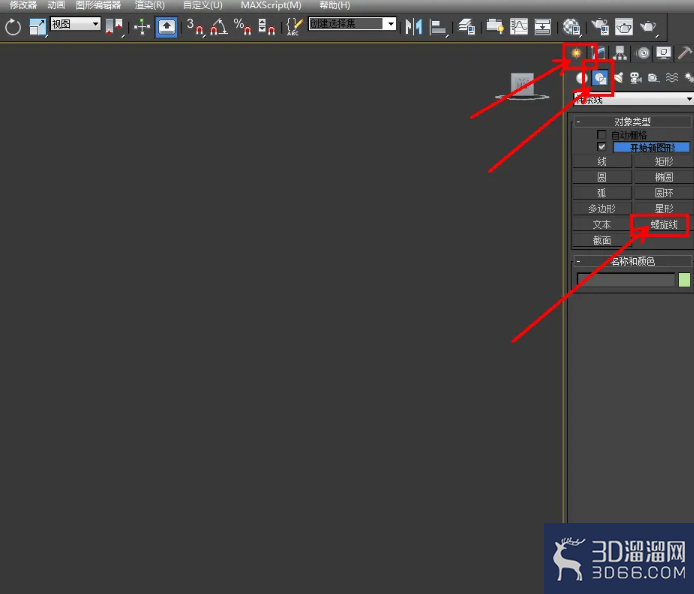Open the MAXScript(M) menu

(271, 5)
